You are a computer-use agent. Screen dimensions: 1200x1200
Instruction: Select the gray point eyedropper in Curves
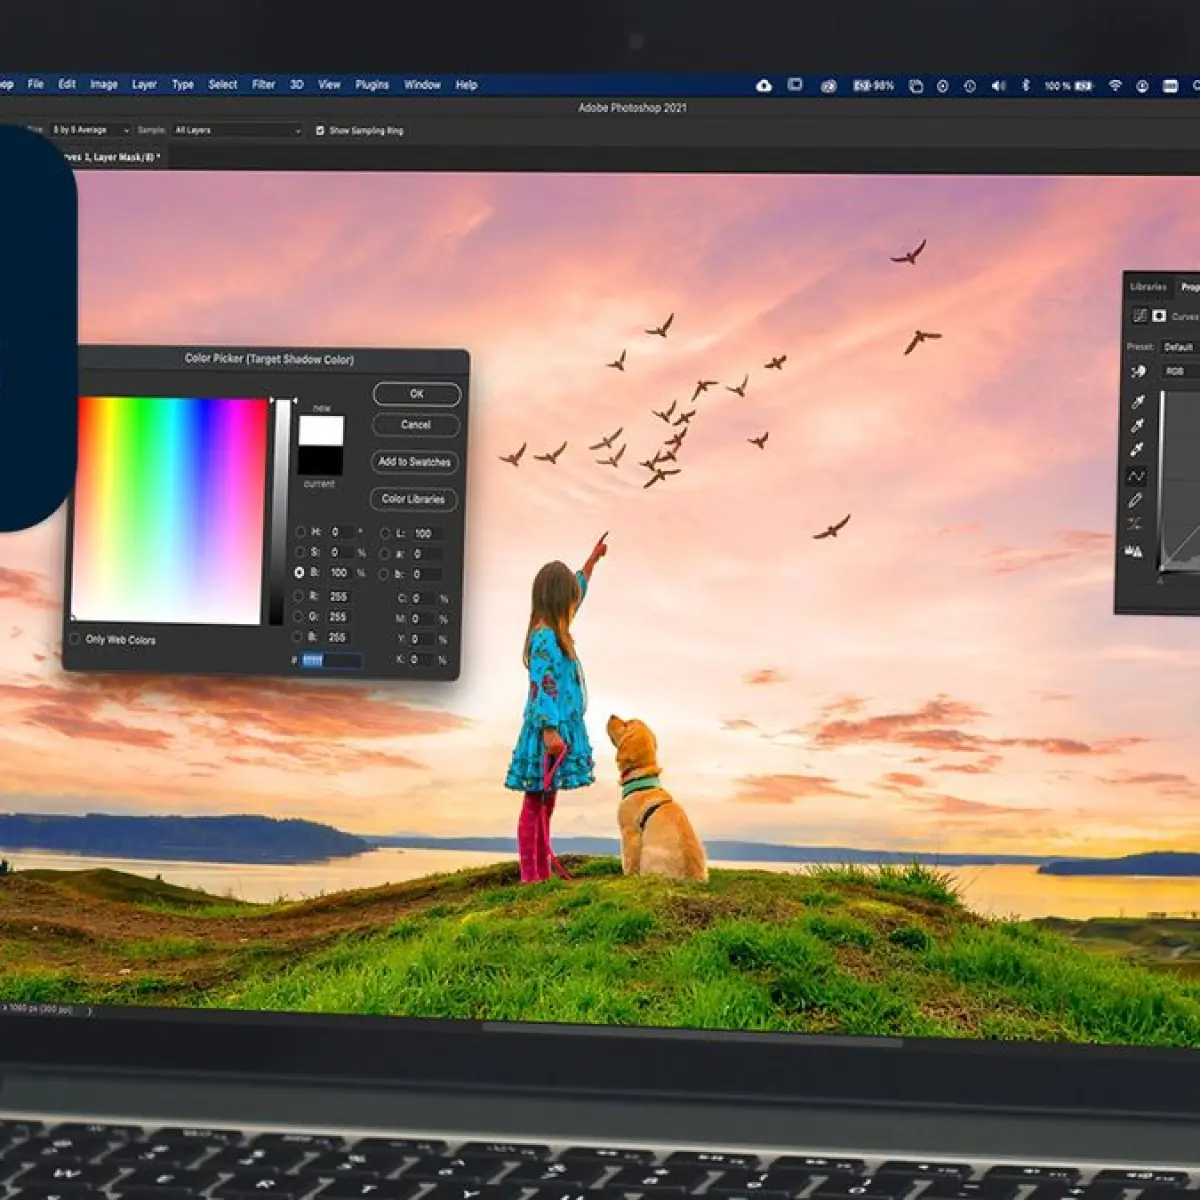tap(1137, 426)
